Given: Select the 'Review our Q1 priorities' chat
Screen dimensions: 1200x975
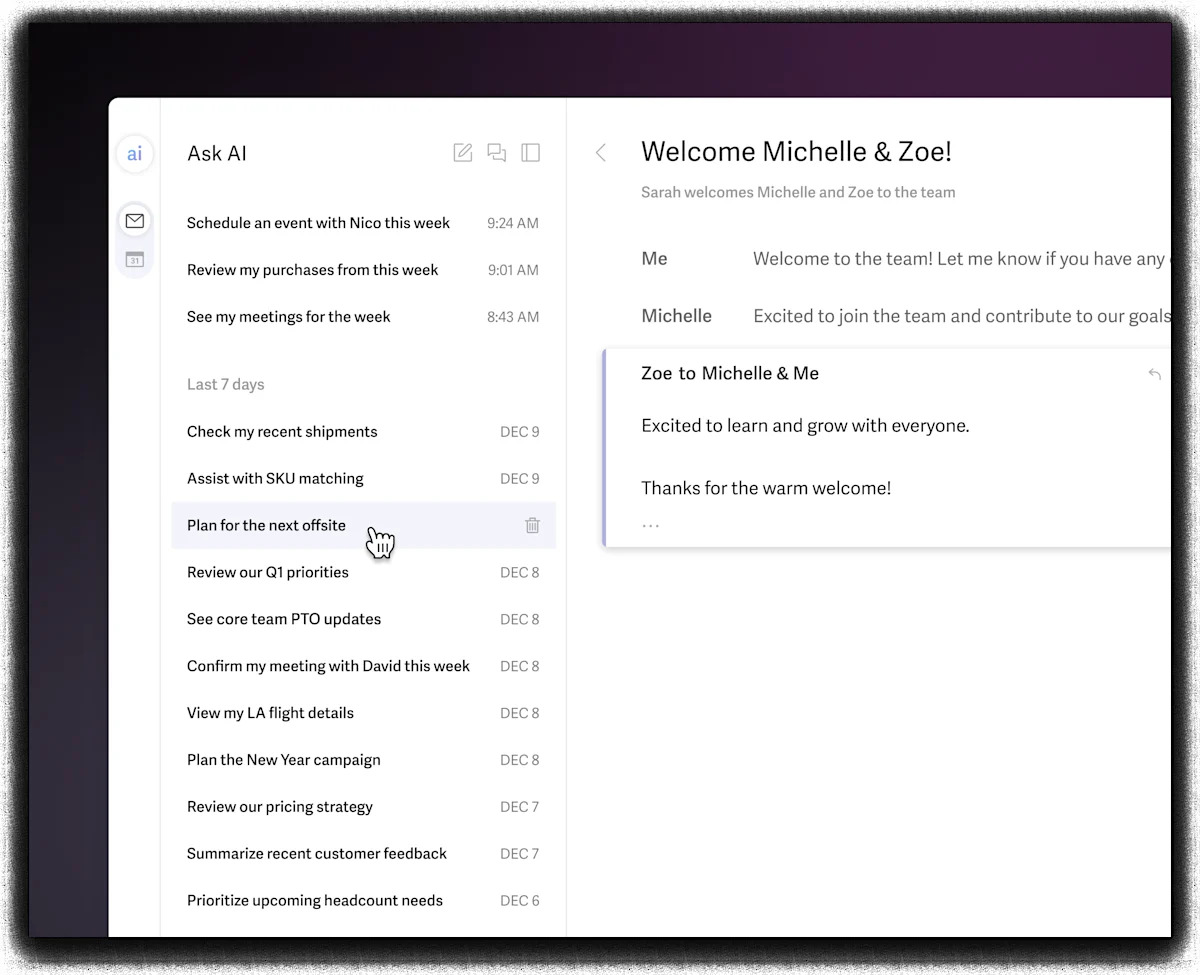Looking at the screenshot, I should pyautogui.click(x=267, y=572).
